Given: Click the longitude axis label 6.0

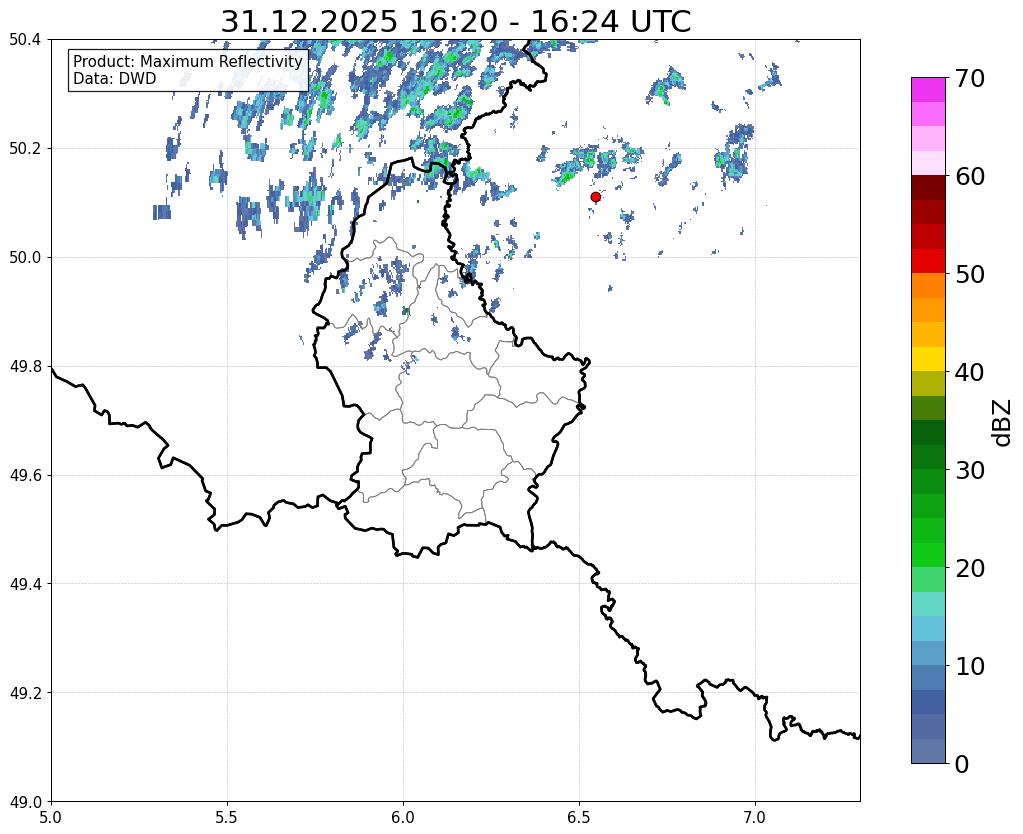Looking at the screenshot, I should click(x=403, y=817).
